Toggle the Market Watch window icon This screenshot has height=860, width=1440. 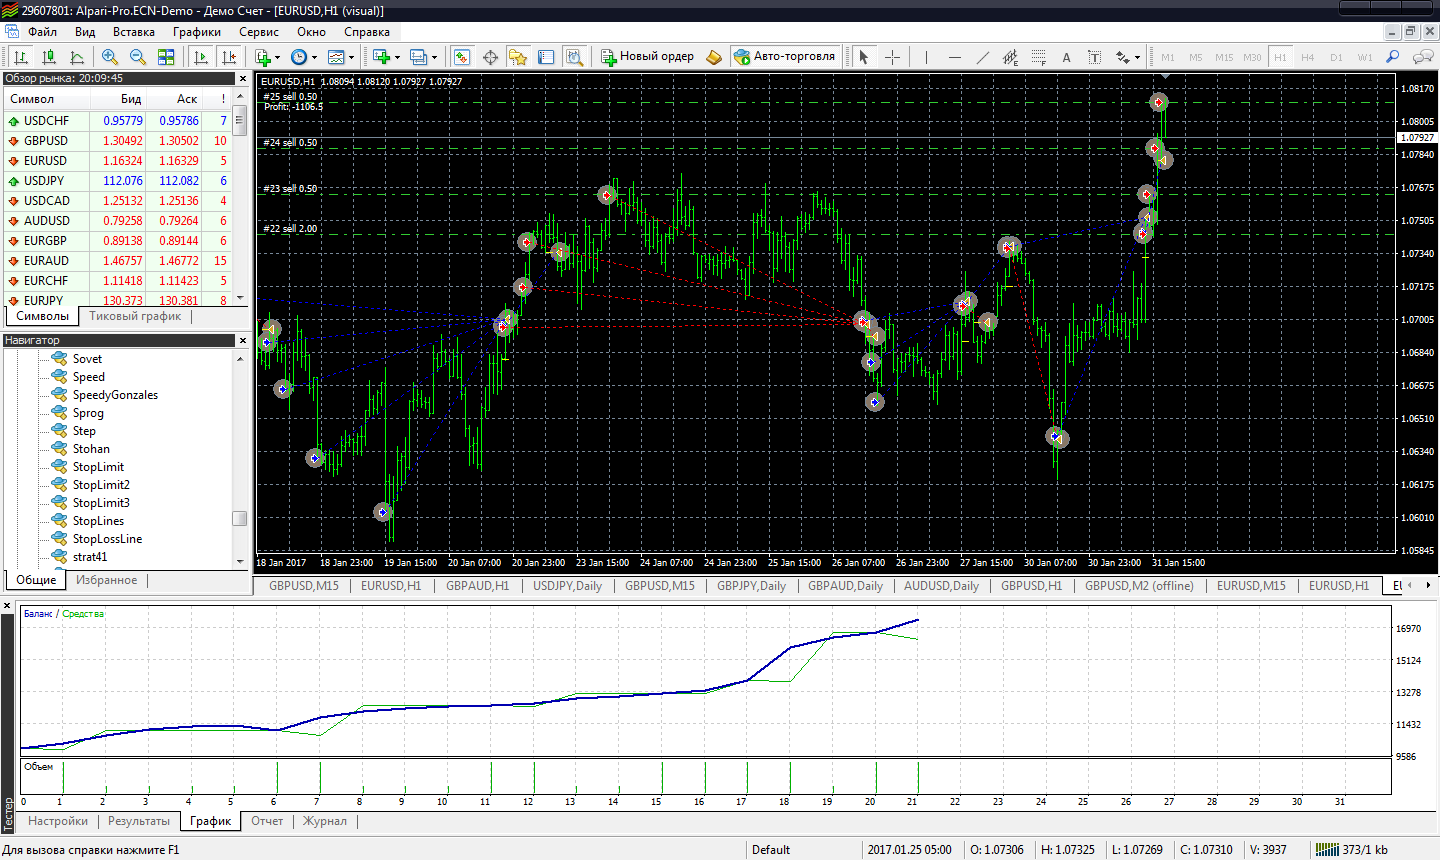point(462,57)
